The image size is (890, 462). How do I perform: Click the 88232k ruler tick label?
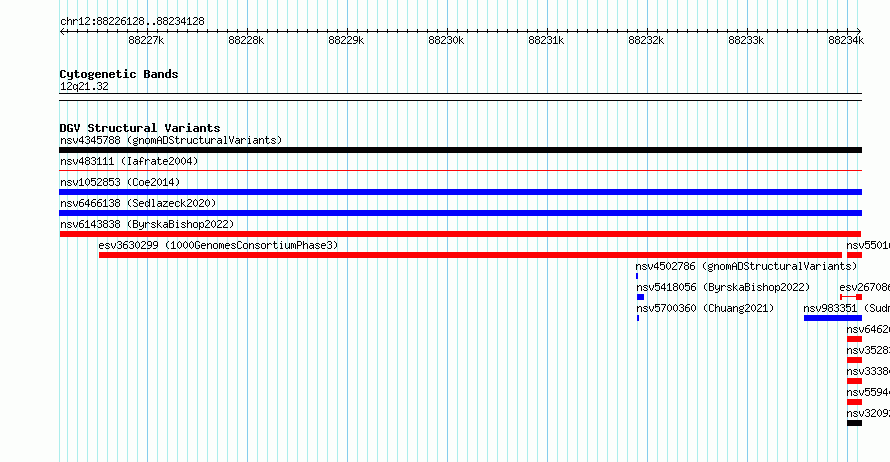click(646, 40)
